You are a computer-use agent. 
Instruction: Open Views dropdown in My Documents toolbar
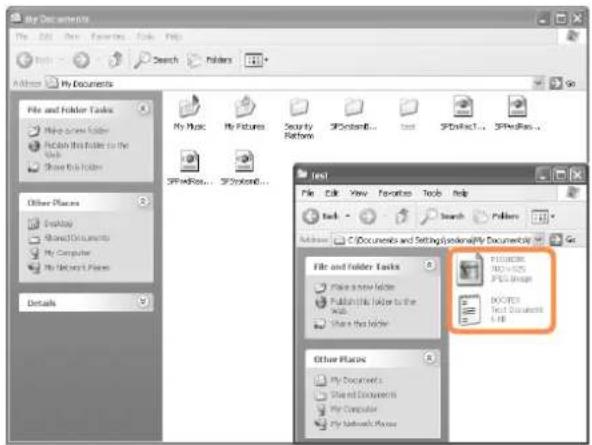point(256,60)
